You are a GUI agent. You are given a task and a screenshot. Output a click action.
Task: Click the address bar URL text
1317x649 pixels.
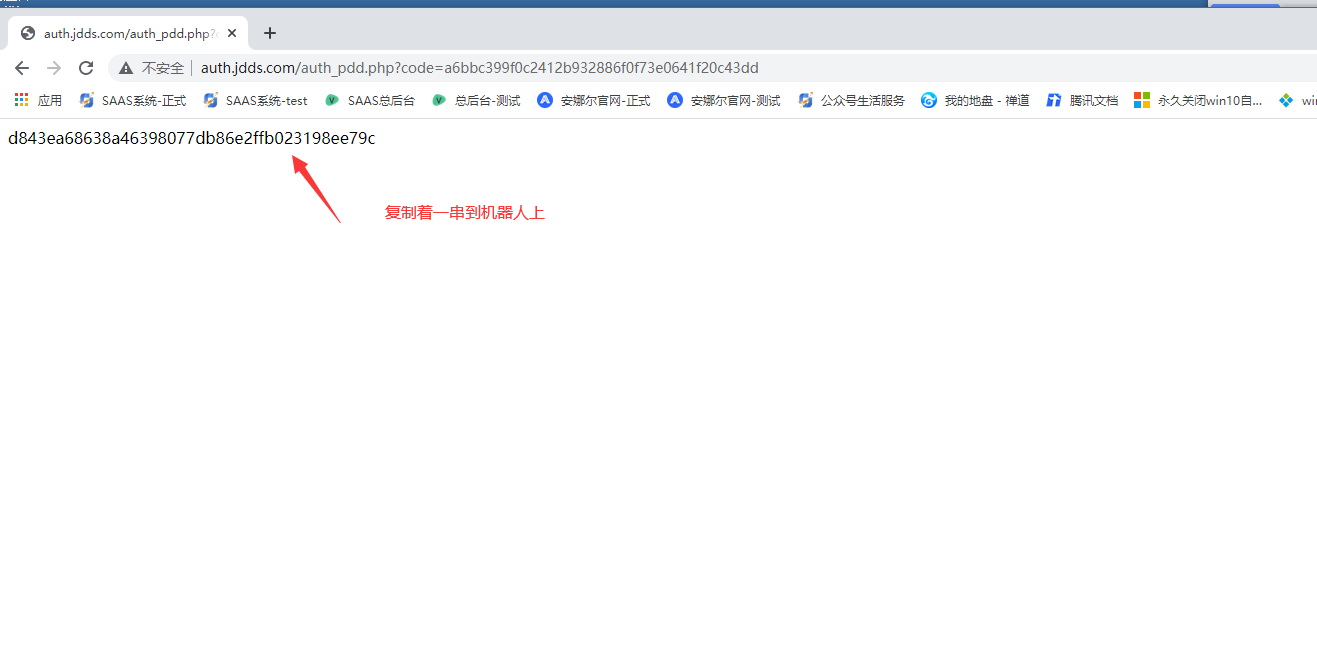[x=479, y=68]
